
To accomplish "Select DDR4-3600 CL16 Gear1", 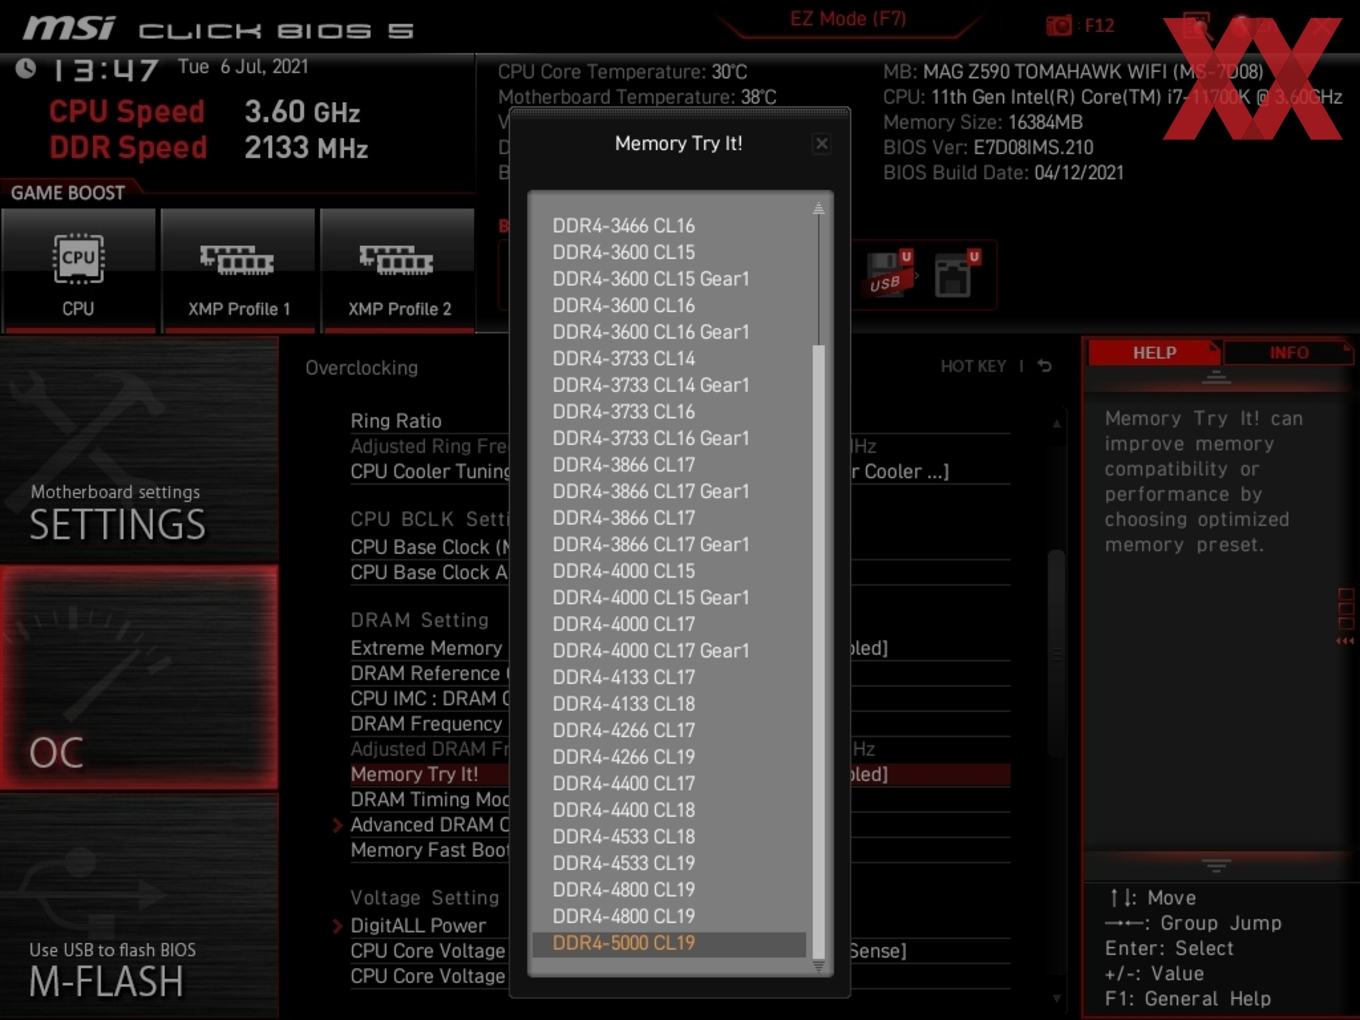I will coord(650,332).
